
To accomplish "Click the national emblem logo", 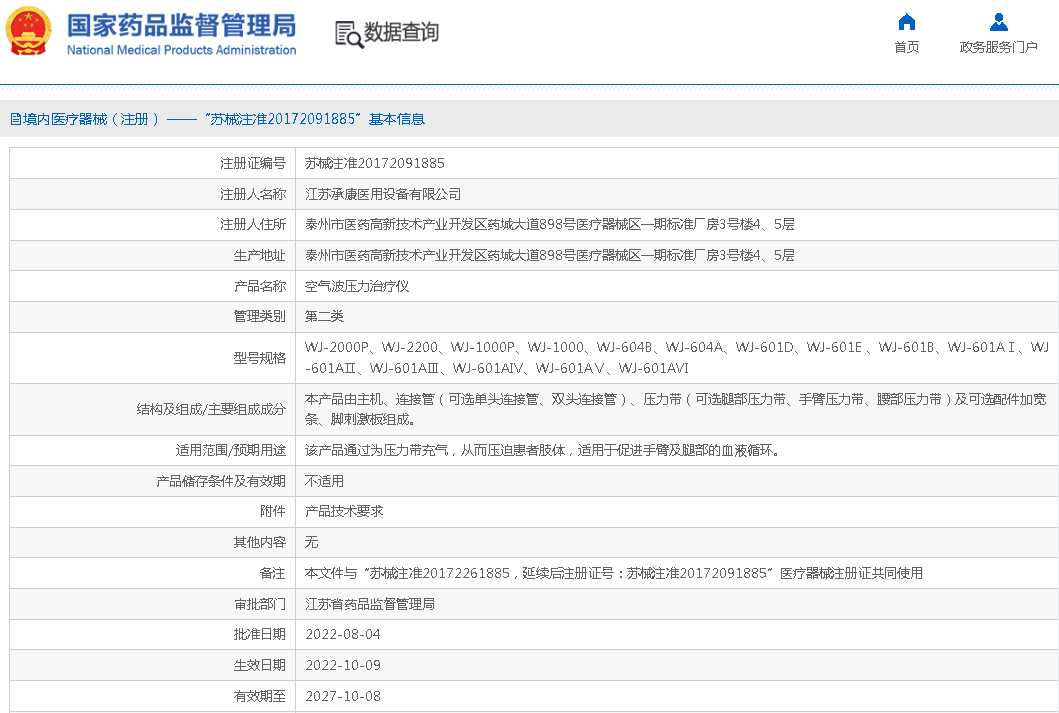I will tap(28, 32).
